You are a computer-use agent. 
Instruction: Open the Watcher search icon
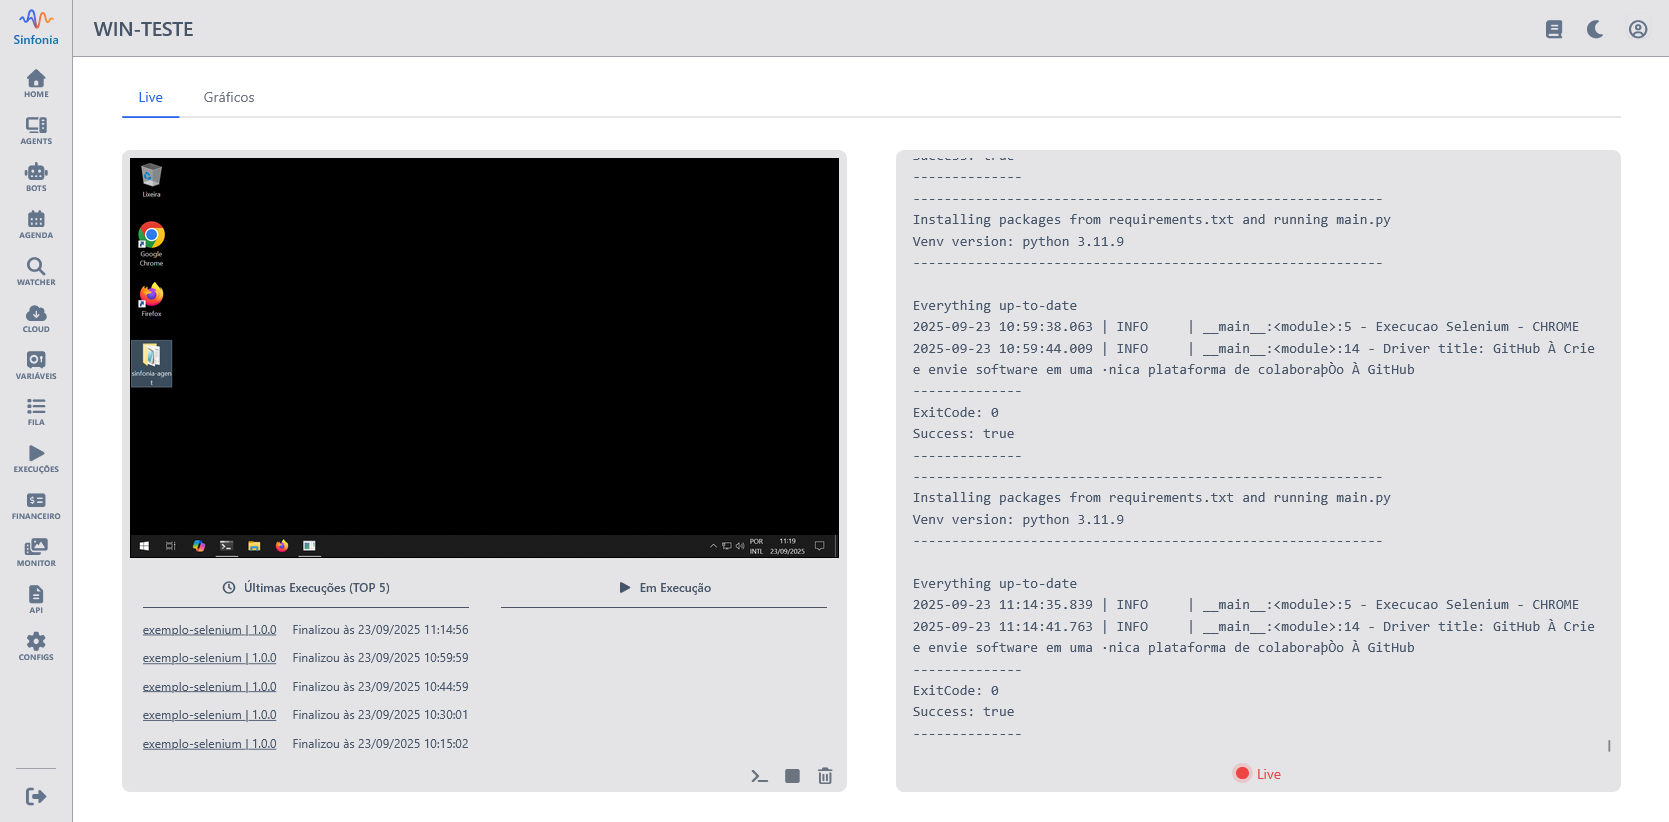(36, 271)
